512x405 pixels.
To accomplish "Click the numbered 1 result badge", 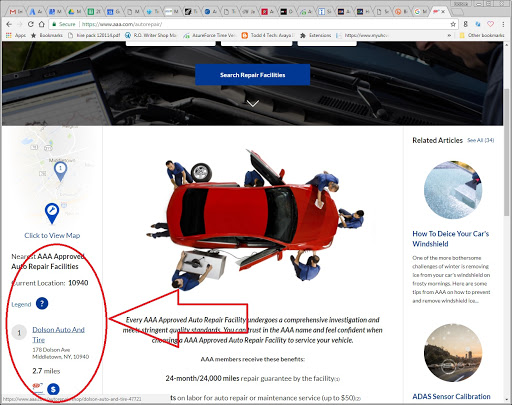I will click(19, 332).
